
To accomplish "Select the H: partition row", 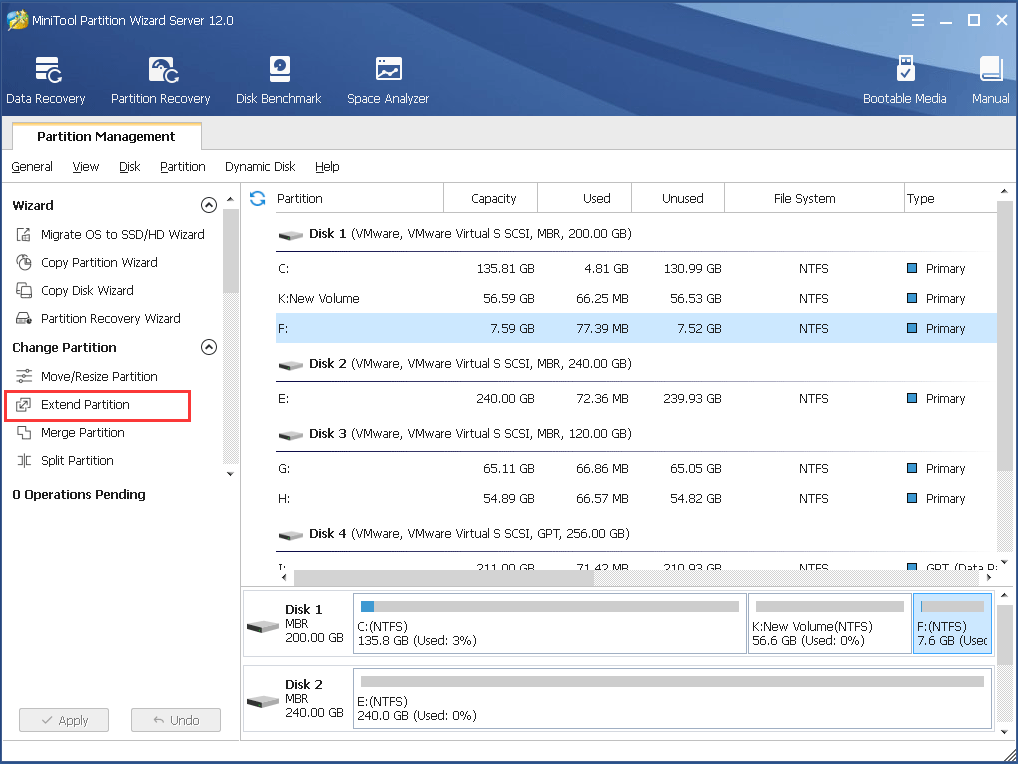I will point(636,499).
